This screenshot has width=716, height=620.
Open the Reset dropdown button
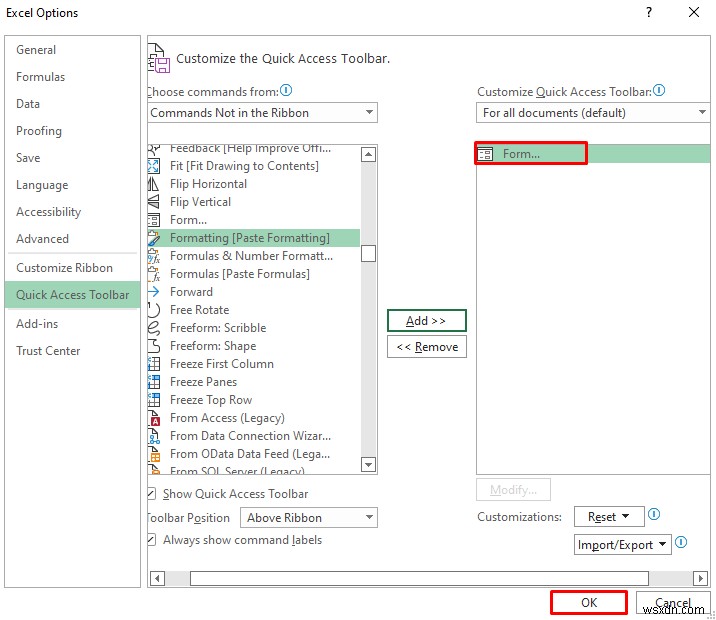[609, 517]
